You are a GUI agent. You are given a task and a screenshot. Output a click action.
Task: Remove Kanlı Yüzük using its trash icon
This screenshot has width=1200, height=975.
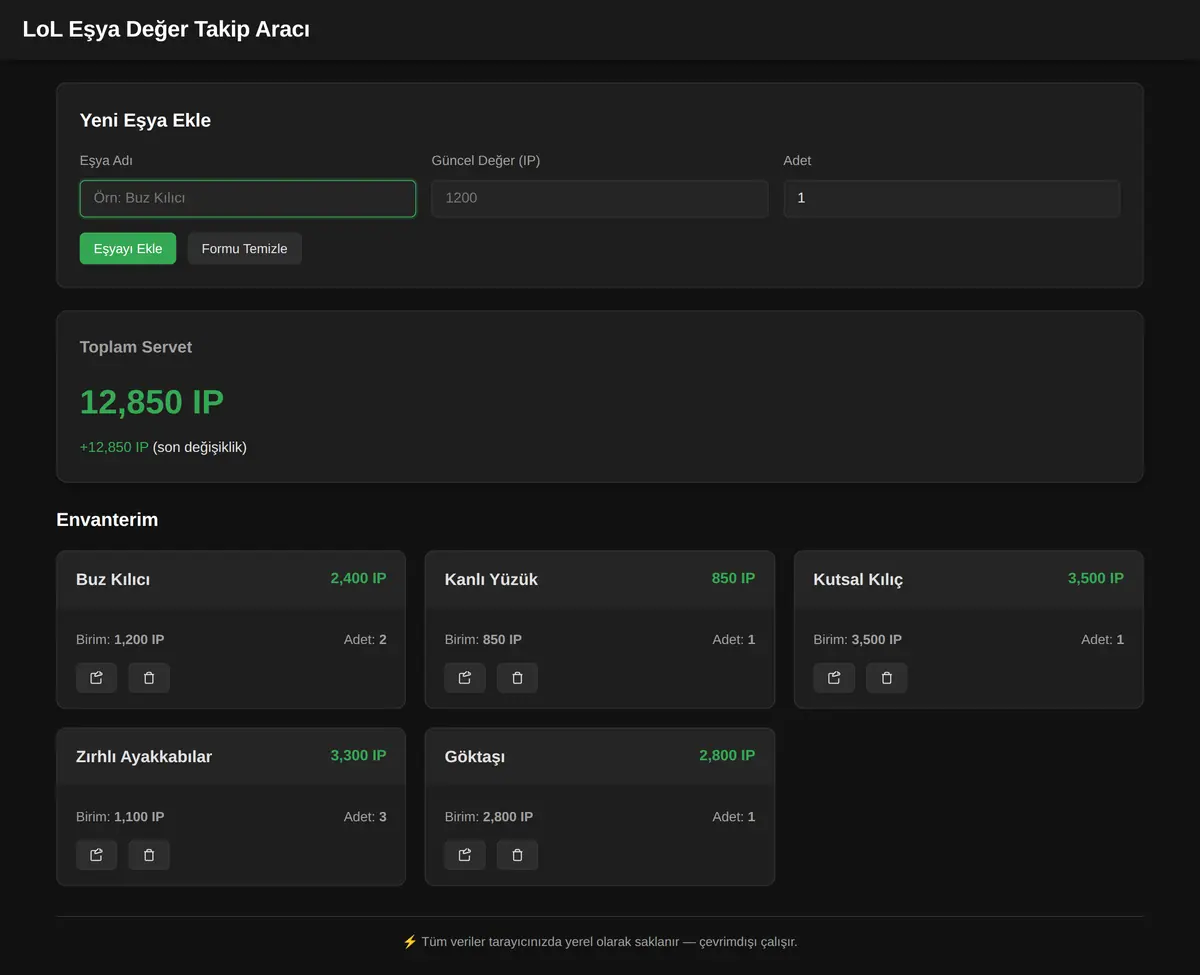(x=517, y=678)
